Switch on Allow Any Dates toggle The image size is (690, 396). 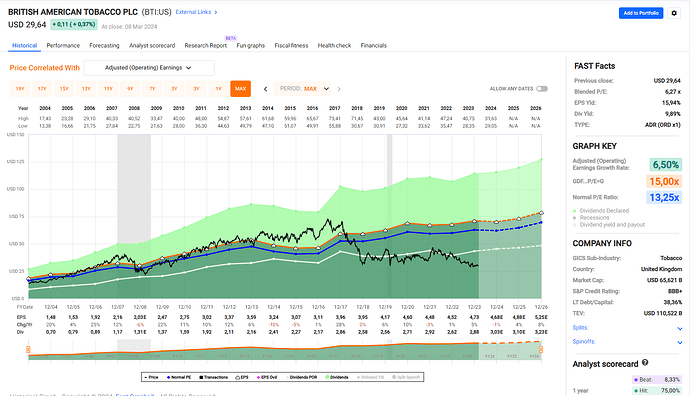point(542,89)
